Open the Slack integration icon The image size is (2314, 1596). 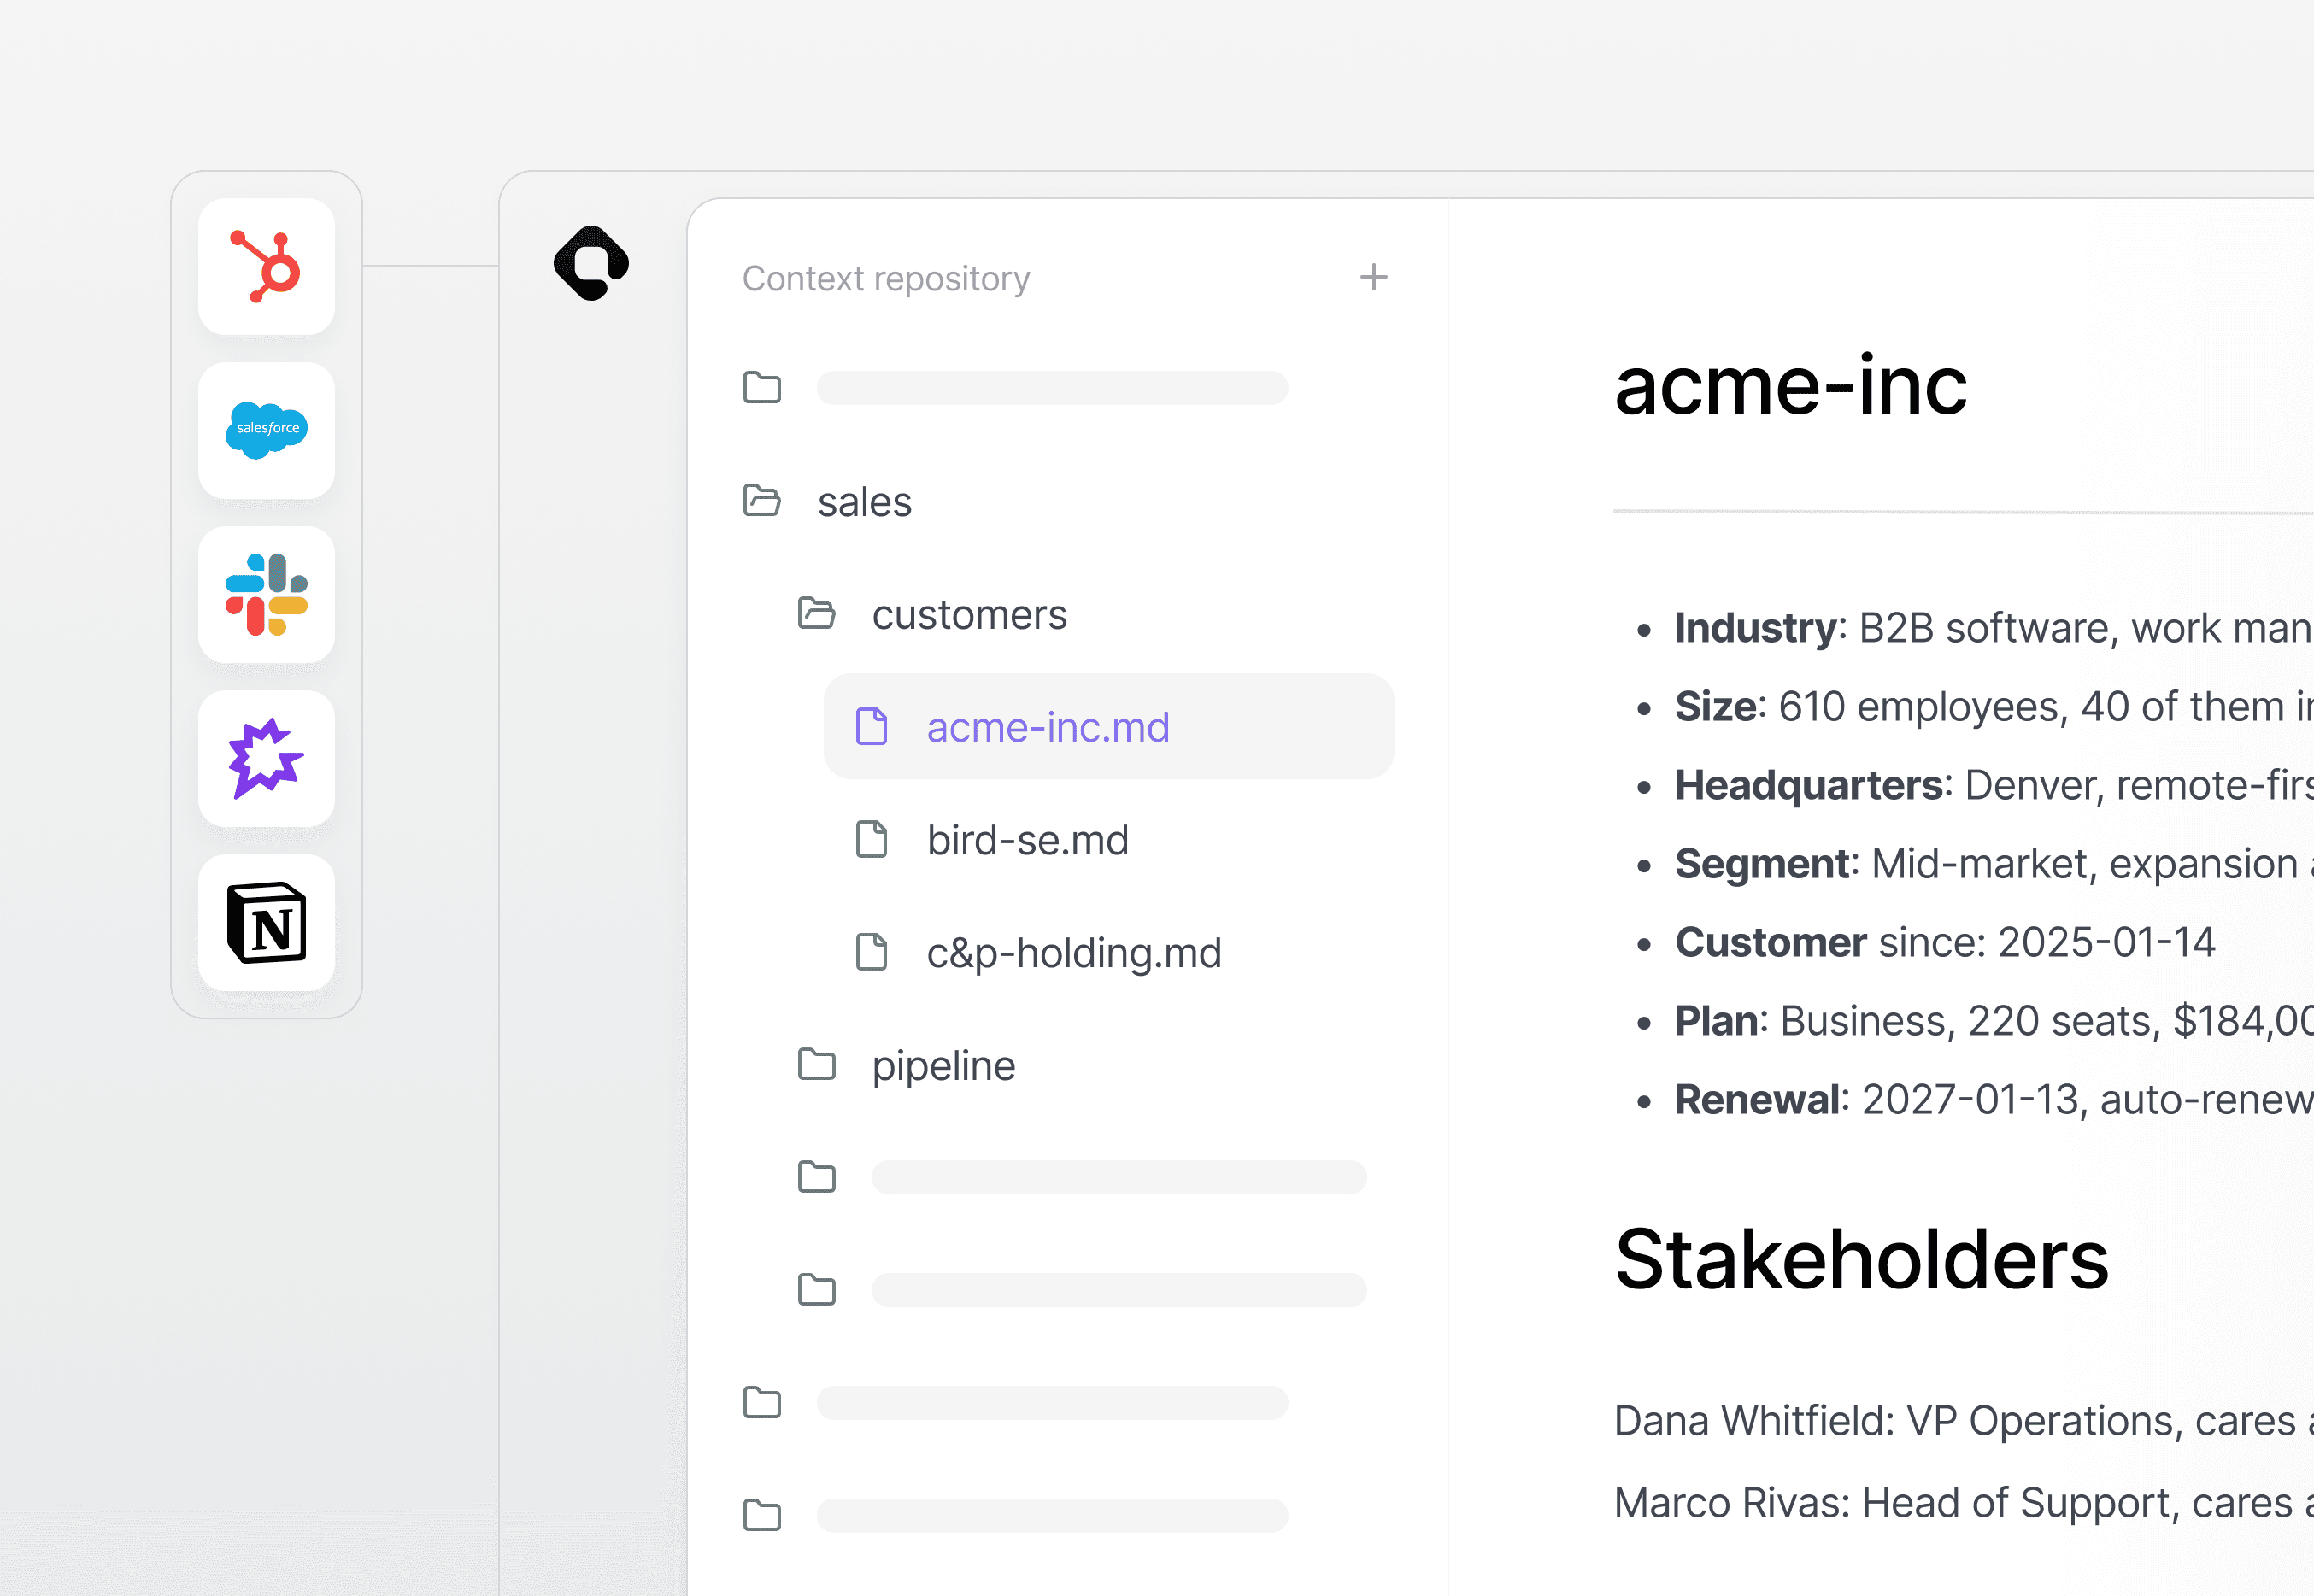[x=266, y=594]
